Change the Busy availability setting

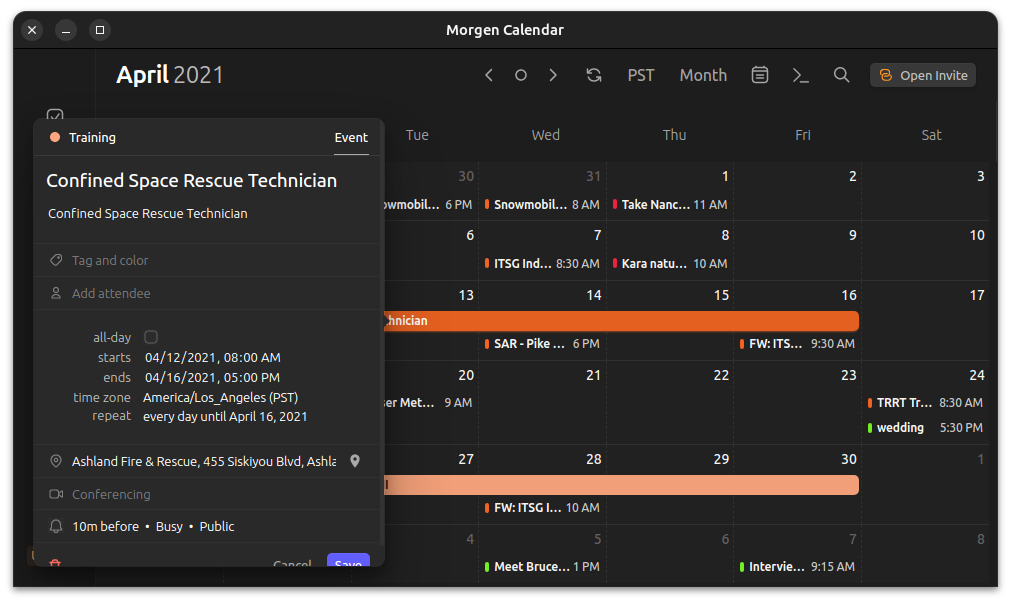tap(169, 526)
